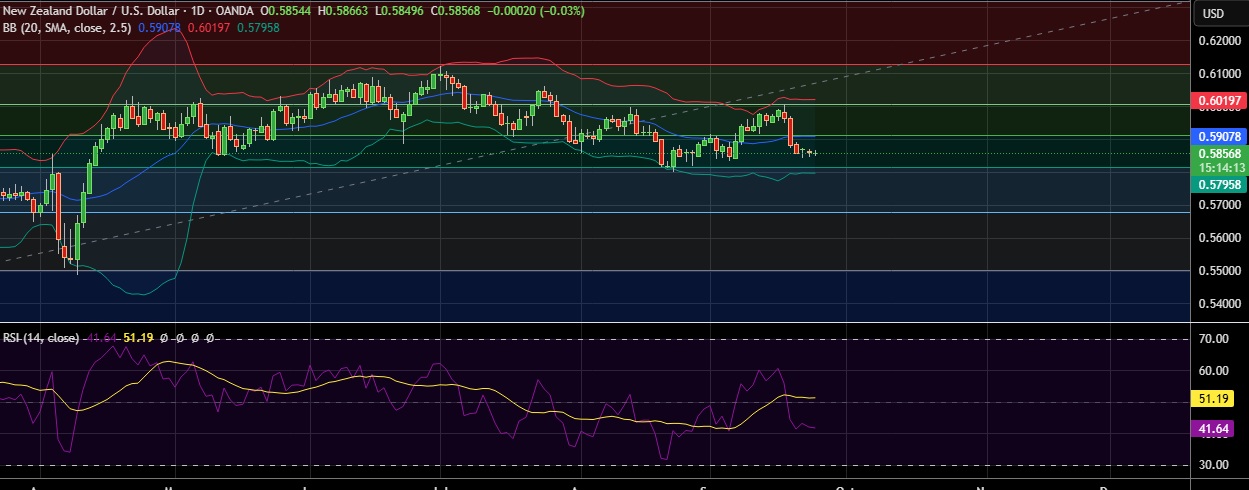Click the green 0.58568 current price label
1249x490 pixels.
(1219, 154)
